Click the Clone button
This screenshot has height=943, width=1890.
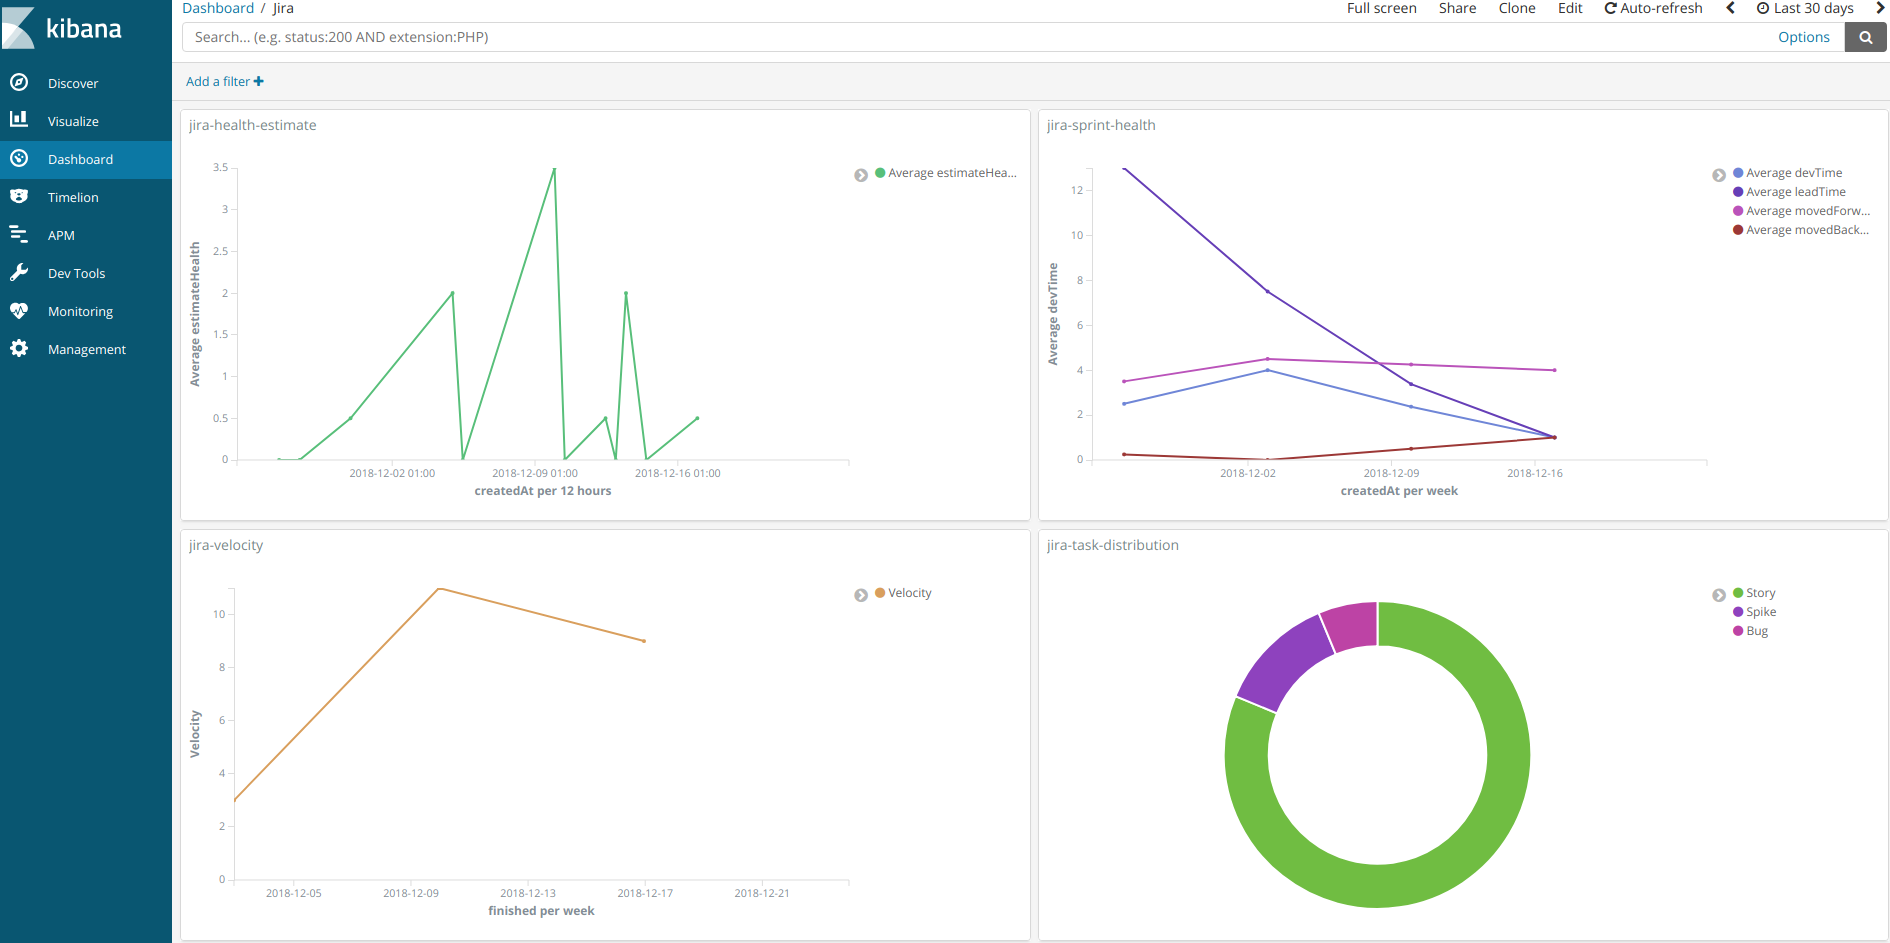click(1517, 8)
